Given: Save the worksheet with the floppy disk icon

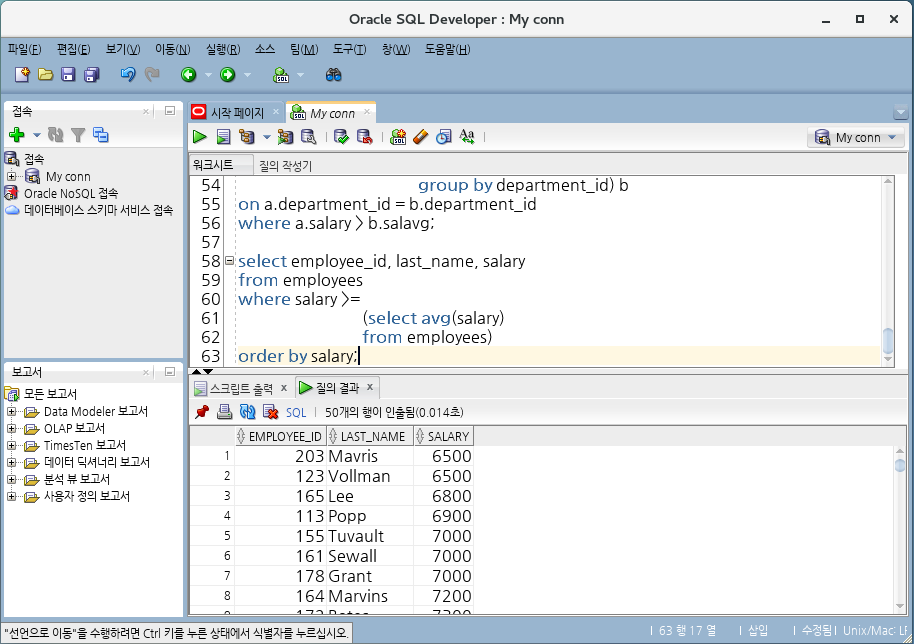Looking at the screenshot, I should click(x=68, y=75).
